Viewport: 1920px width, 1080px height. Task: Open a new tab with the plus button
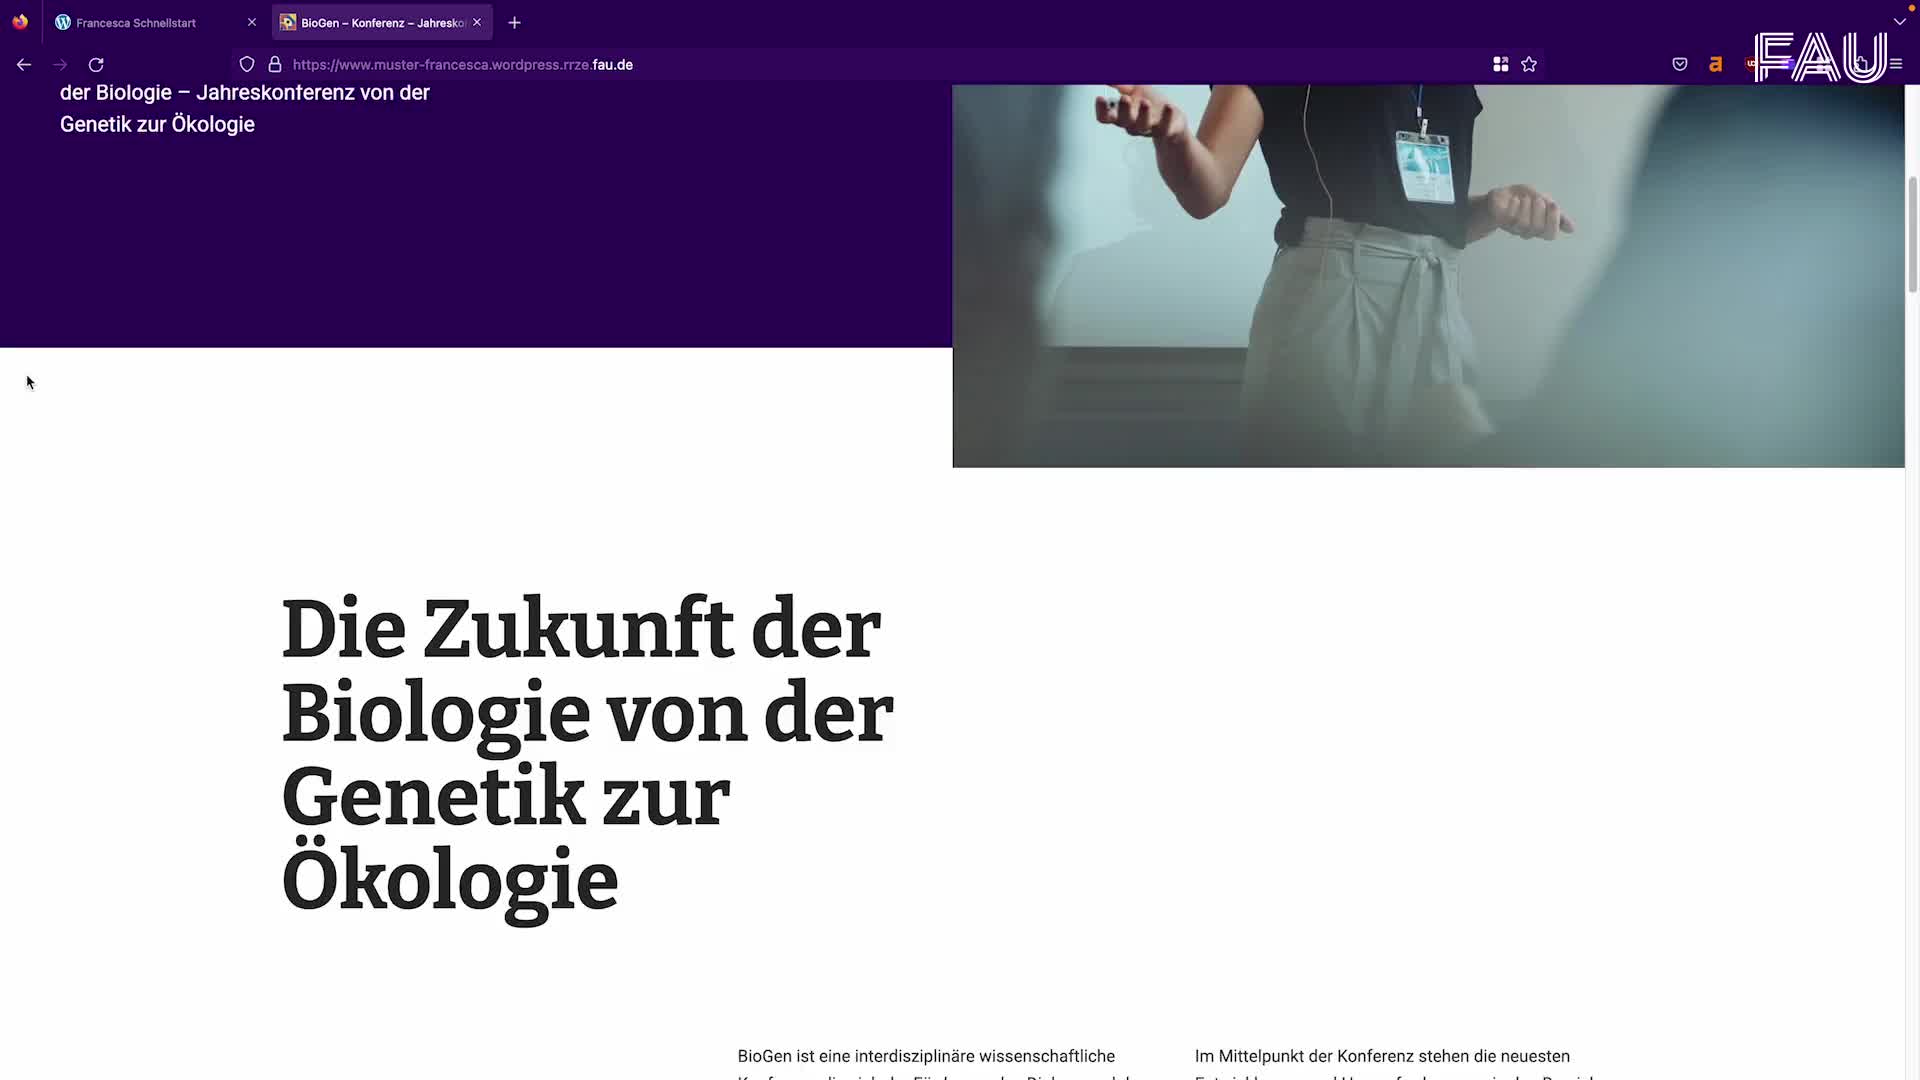coord(514,22)
